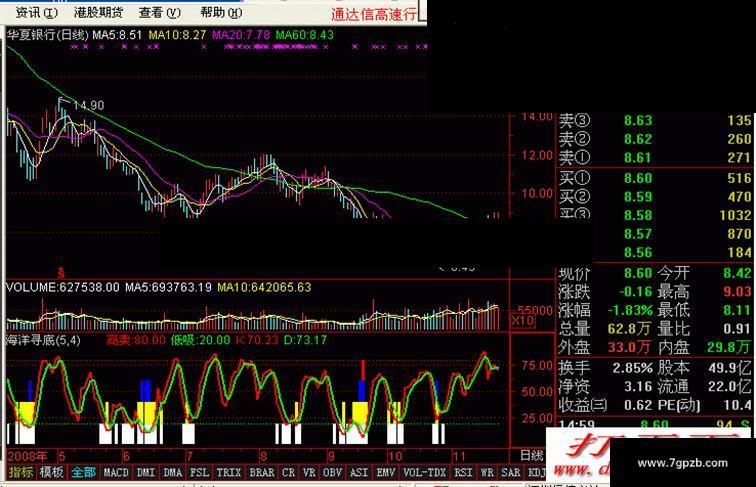Click the 高卖:80.00 indicator value

[136, 340]
